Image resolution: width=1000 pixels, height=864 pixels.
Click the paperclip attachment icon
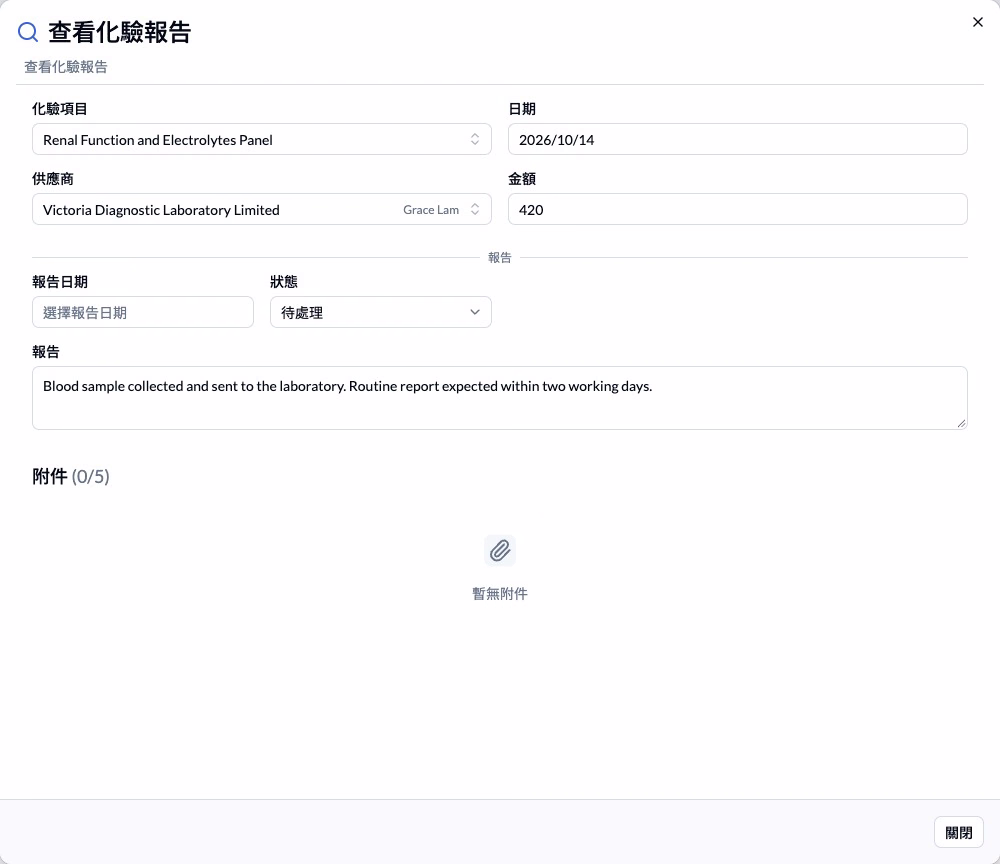(x=499, y=550)
